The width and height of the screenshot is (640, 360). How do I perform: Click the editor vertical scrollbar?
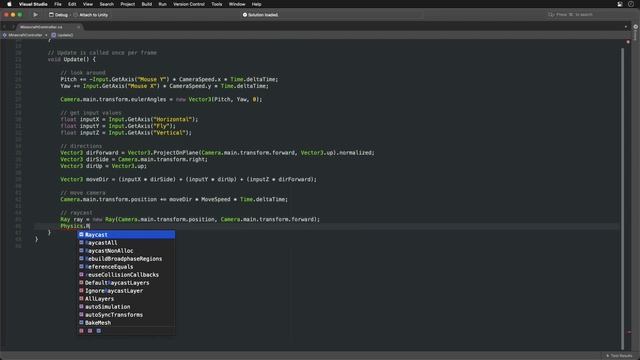pos(622,198)
